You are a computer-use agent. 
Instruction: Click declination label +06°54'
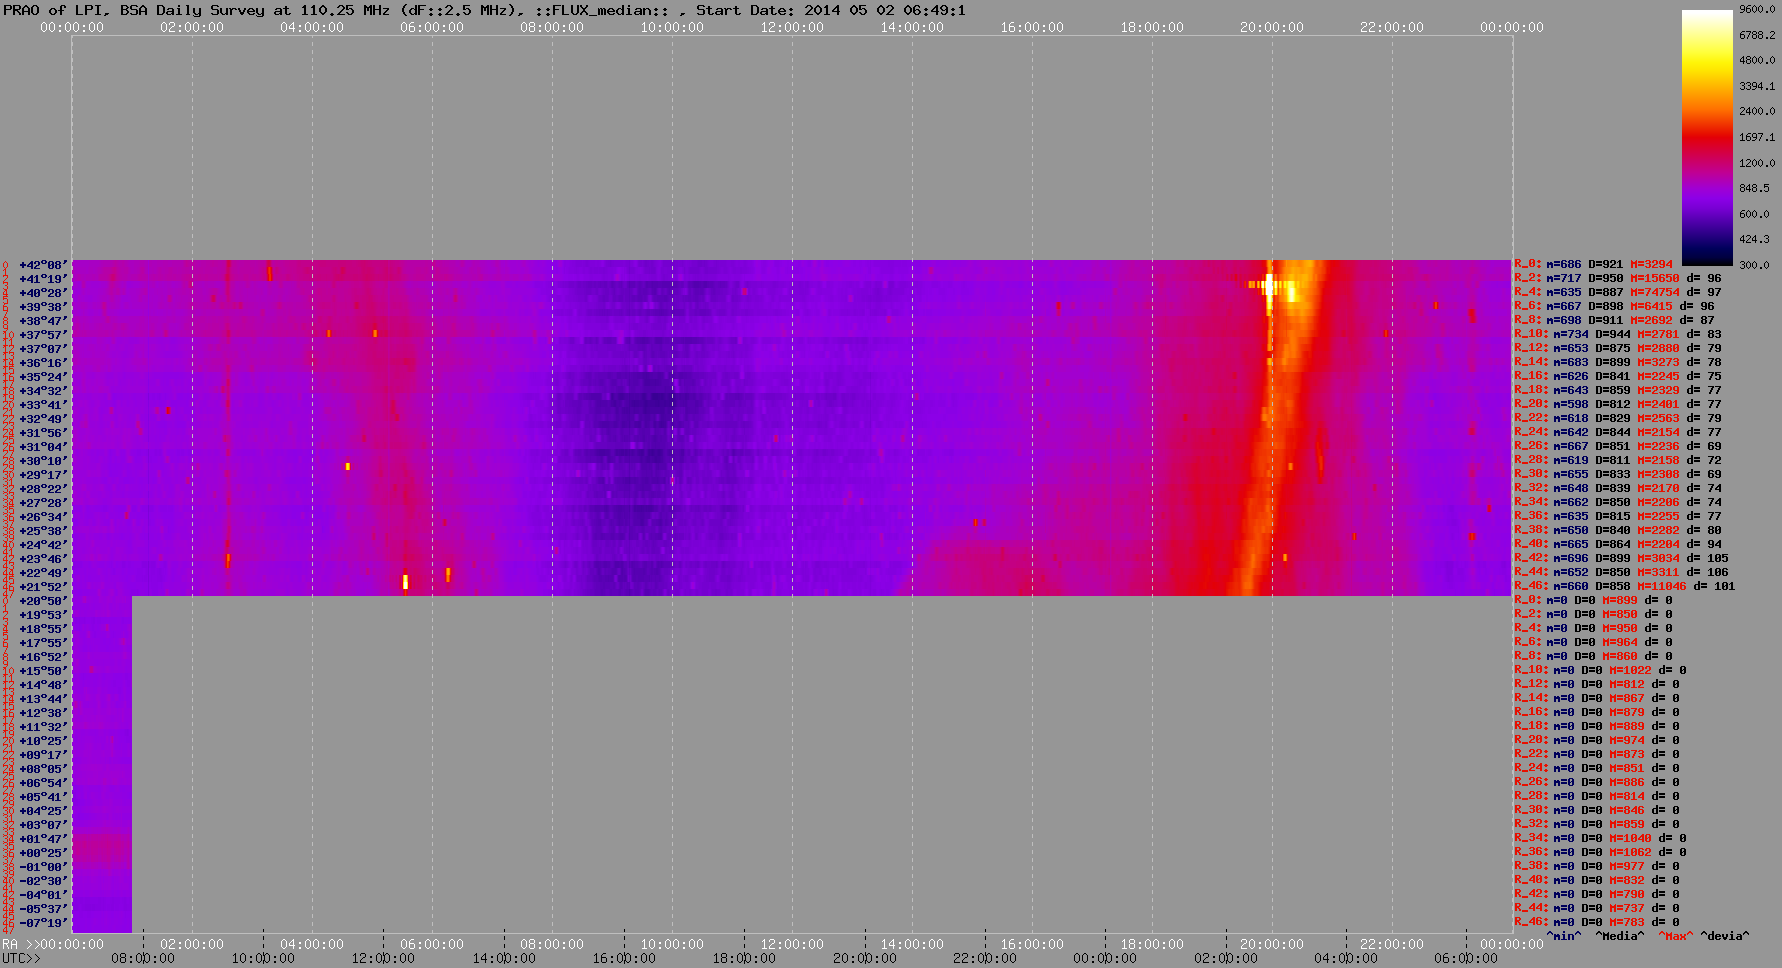pos(43,783)
